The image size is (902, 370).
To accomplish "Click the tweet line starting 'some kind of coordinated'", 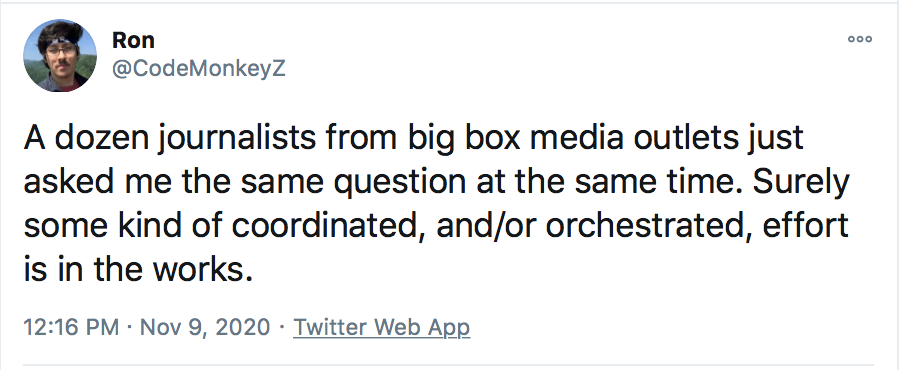I will (x=436, y=226).
